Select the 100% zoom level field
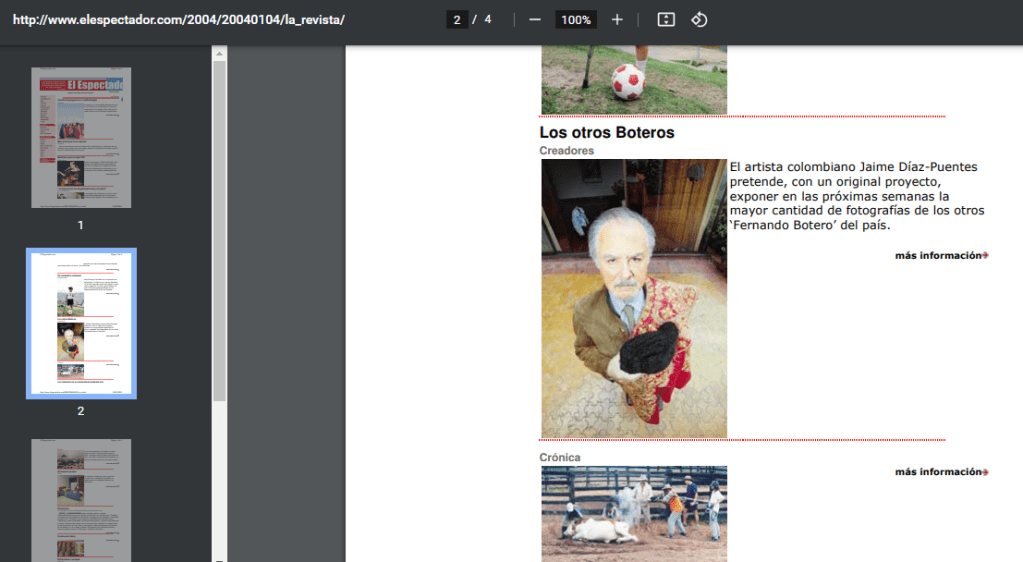The image size is (1023, 562). pyautogui.click(x=575, y=20)
